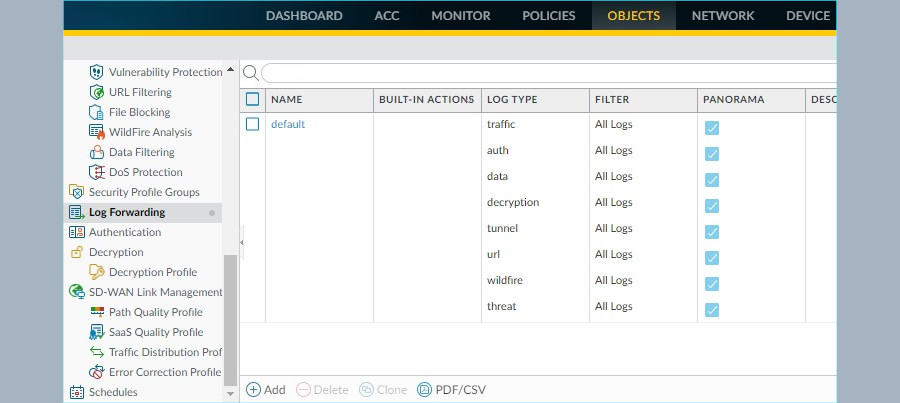Click the Delete button
This screenshot has width=900, height=403.
click(323, 390)
